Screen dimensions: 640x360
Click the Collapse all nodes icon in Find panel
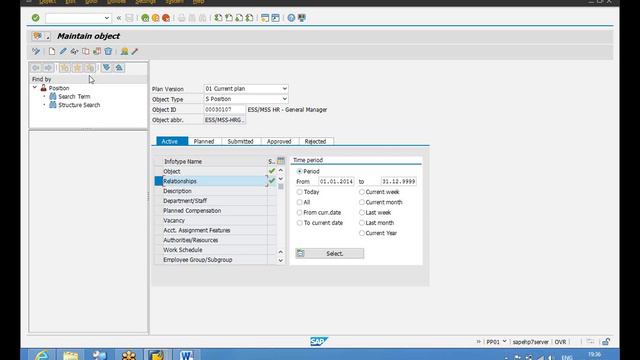point(119,68)
